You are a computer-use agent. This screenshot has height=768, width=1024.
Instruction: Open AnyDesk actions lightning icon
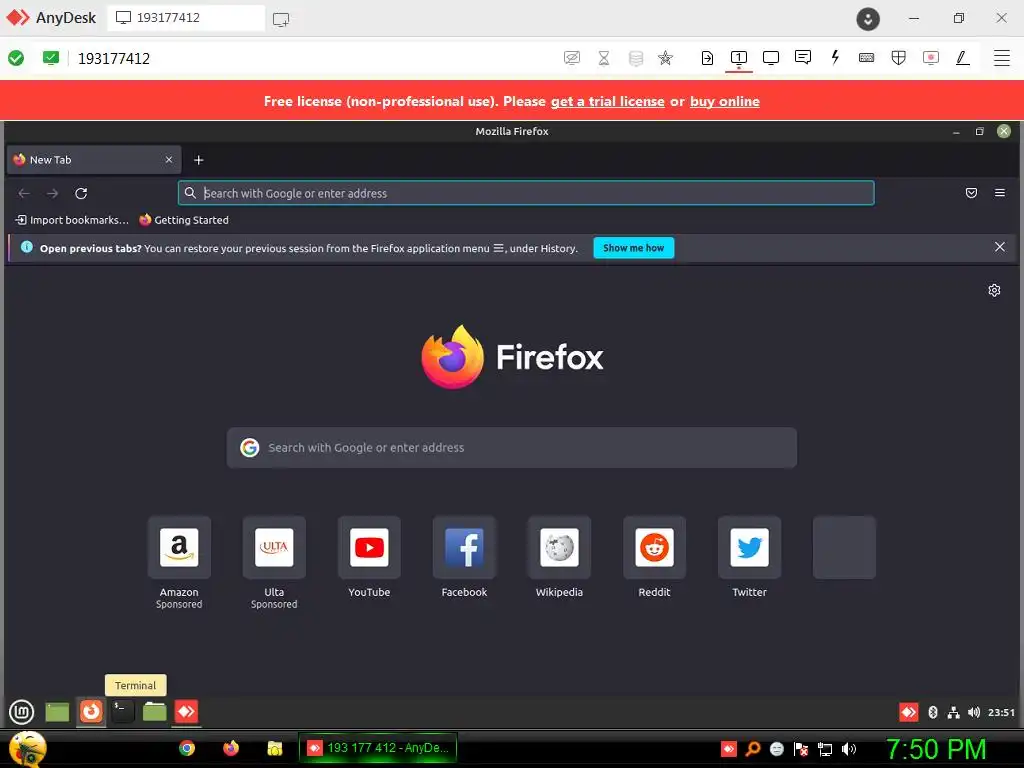[x=835, y=57]
